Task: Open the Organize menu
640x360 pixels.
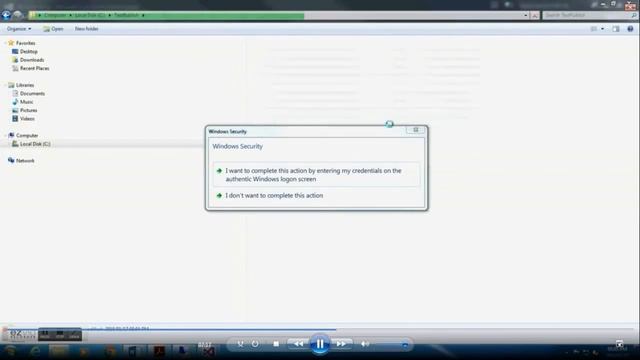Action: coord(19,29)
